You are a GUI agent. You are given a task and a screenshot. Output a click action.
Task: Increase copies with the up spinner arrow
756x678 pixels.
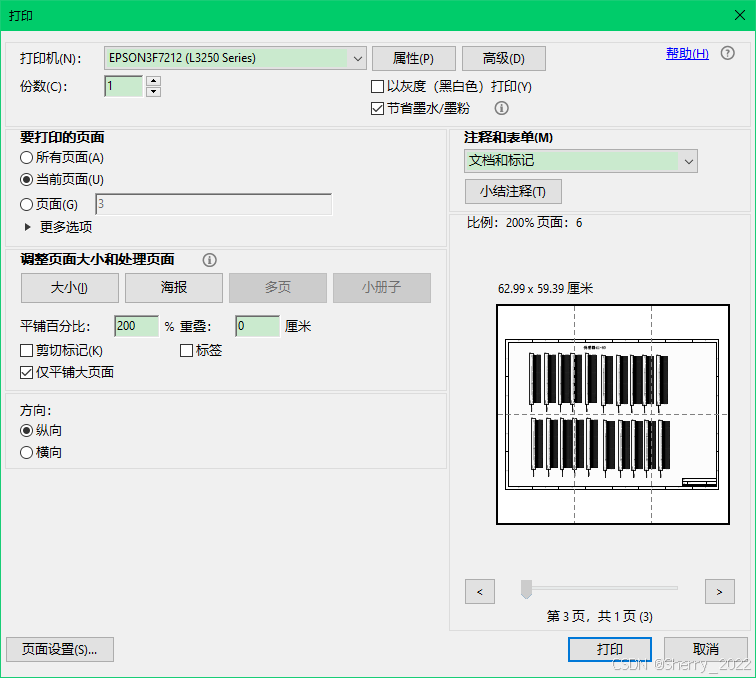pyautogui.click(x=153, y=81)
